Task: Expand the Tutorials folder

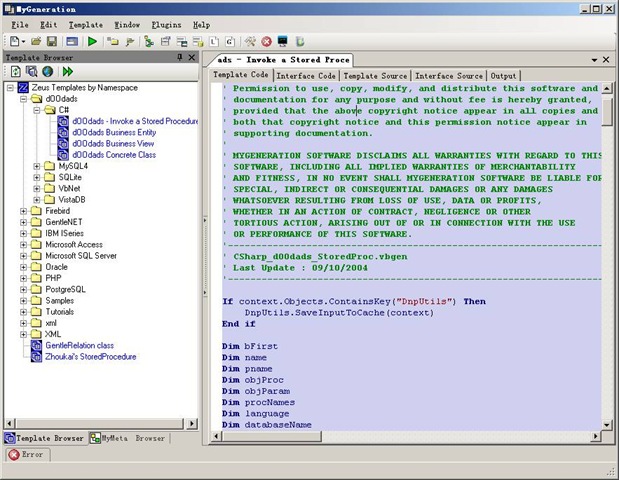Action: pos(23,312)
